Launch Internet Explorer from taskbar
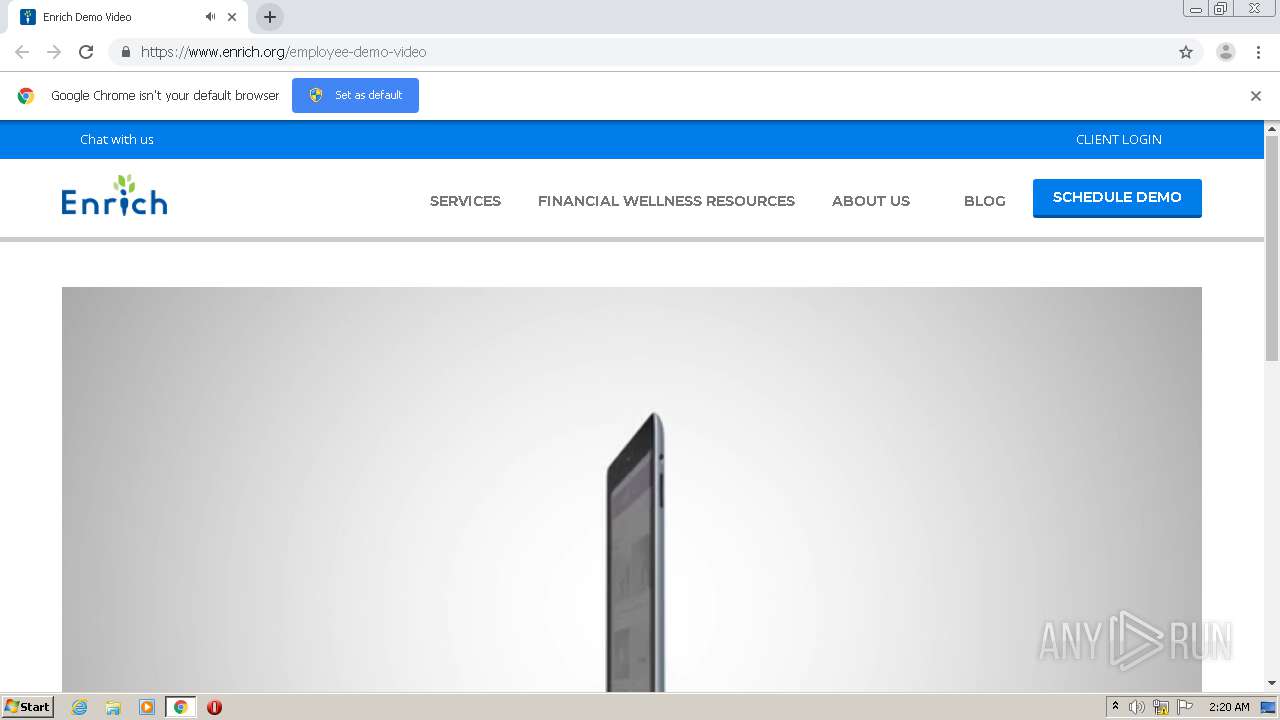Viewport: 1280px width, 720px height. [x=79, y=707]
